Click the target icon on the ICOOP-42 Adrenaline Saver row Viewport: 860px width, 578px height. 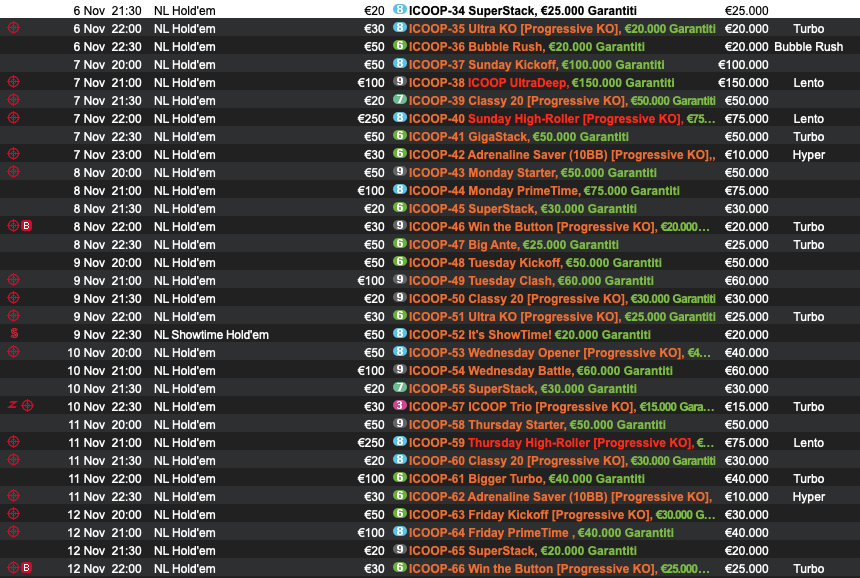(x=14, y=154)
